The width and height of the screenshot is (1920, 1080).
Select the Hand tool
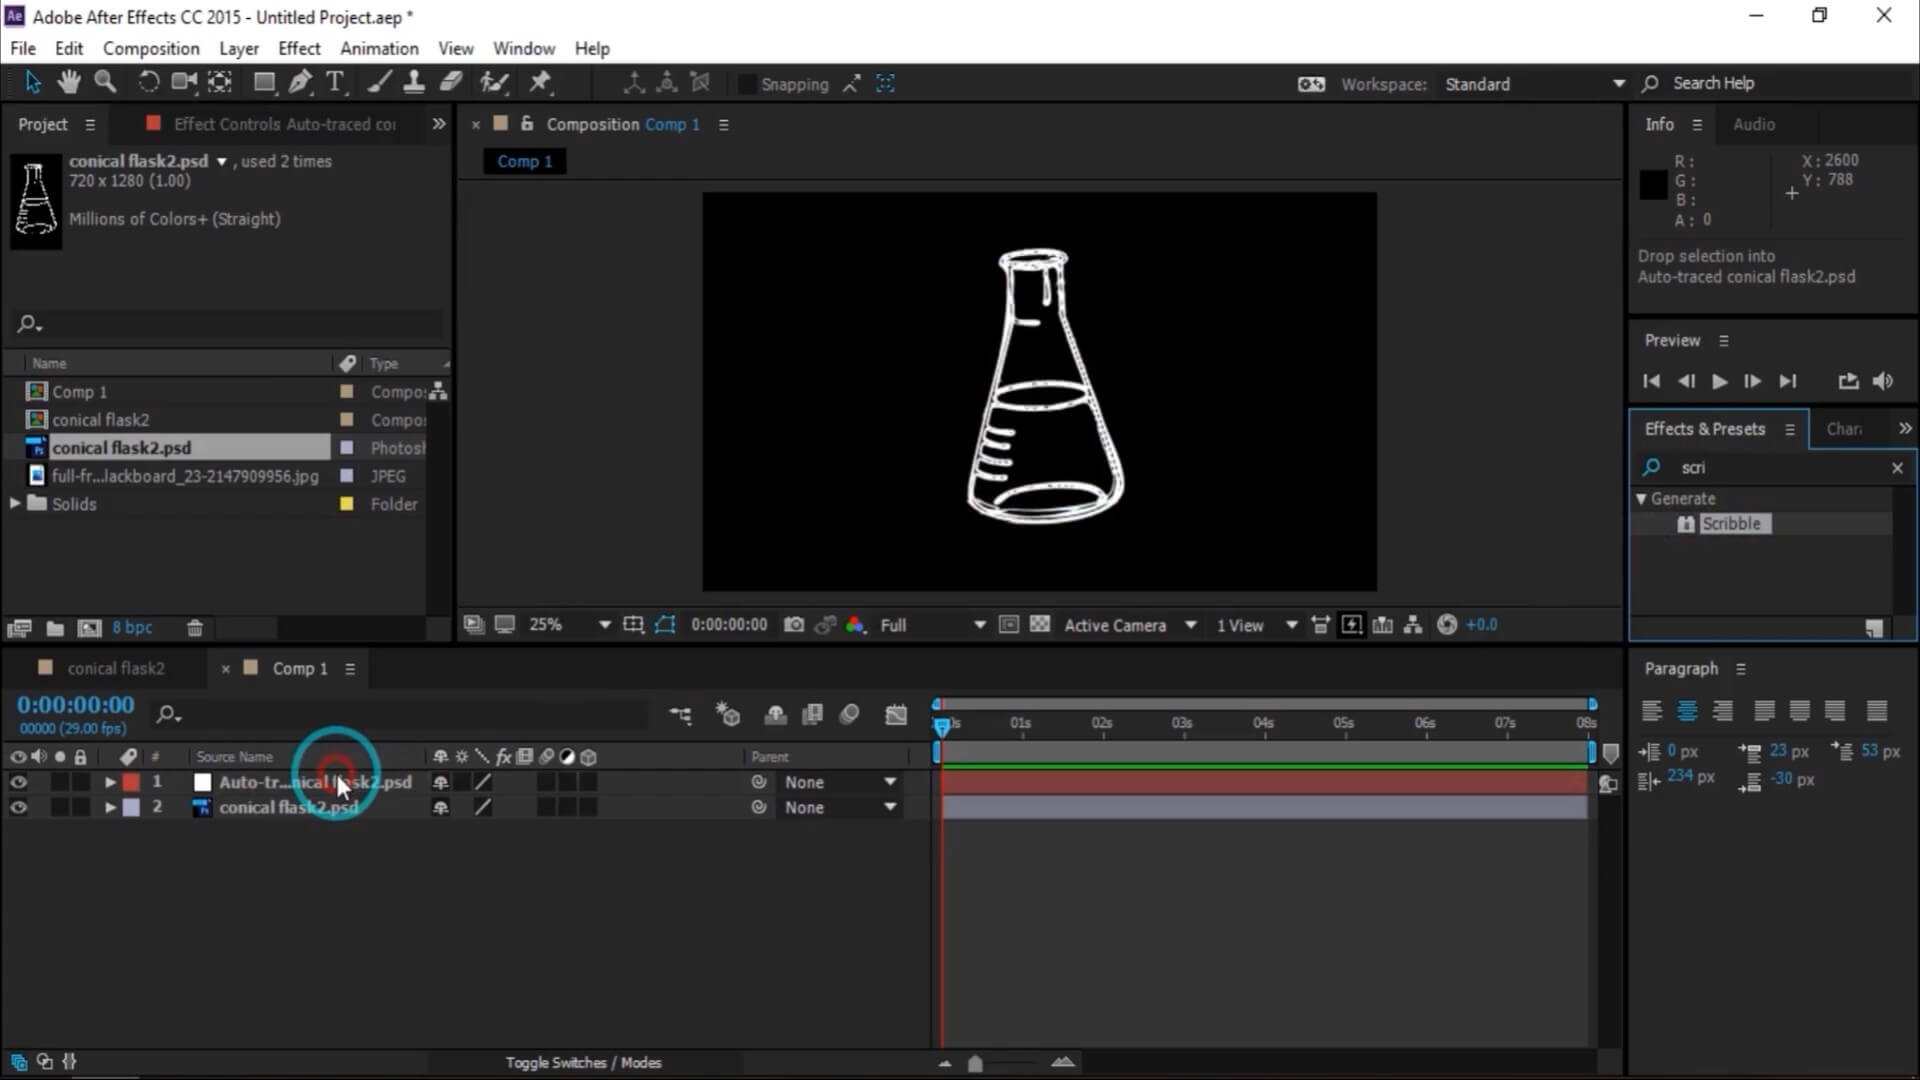[x=69, y=82]
